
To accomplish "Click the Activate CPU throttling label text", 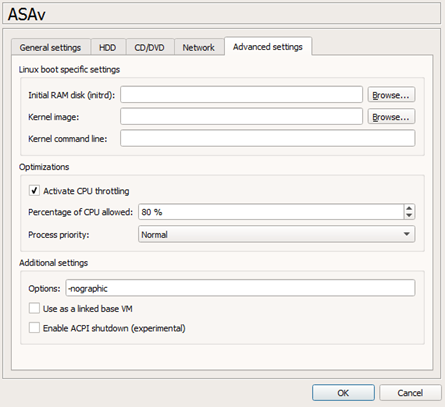I will 86,191.
